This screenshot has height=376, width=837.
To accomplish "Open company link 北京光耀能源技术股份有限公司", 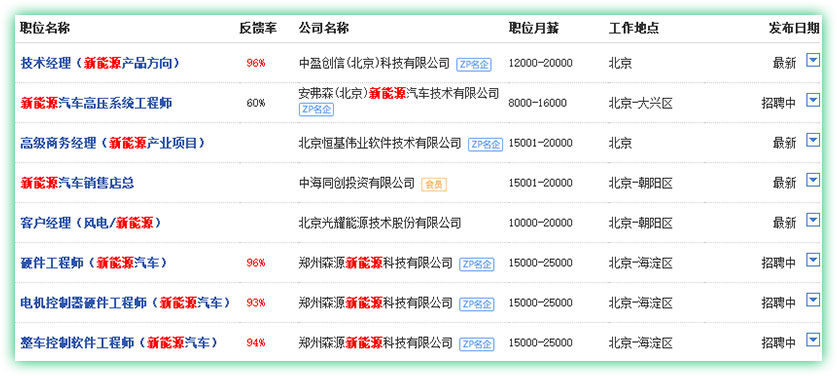I will click(380, 223).
